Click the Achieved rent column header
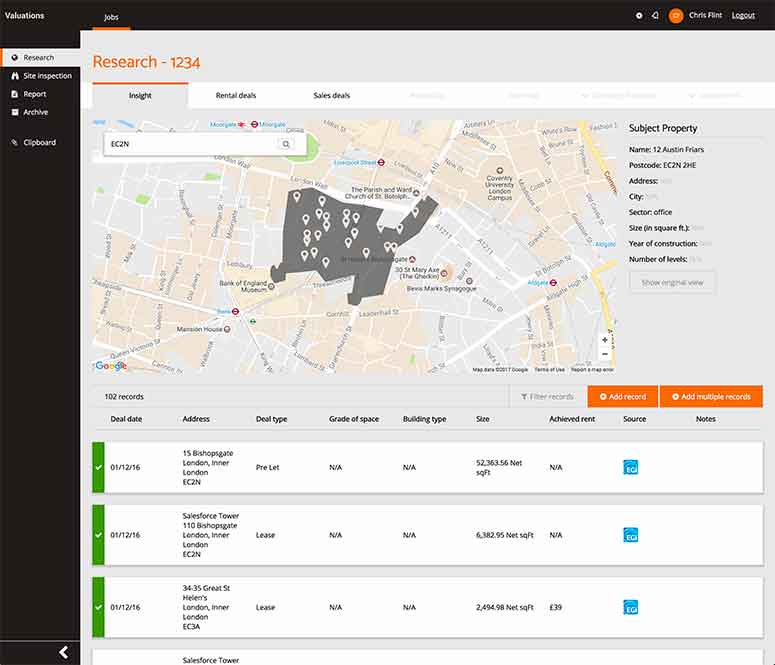775x665 pixels. 572,419
